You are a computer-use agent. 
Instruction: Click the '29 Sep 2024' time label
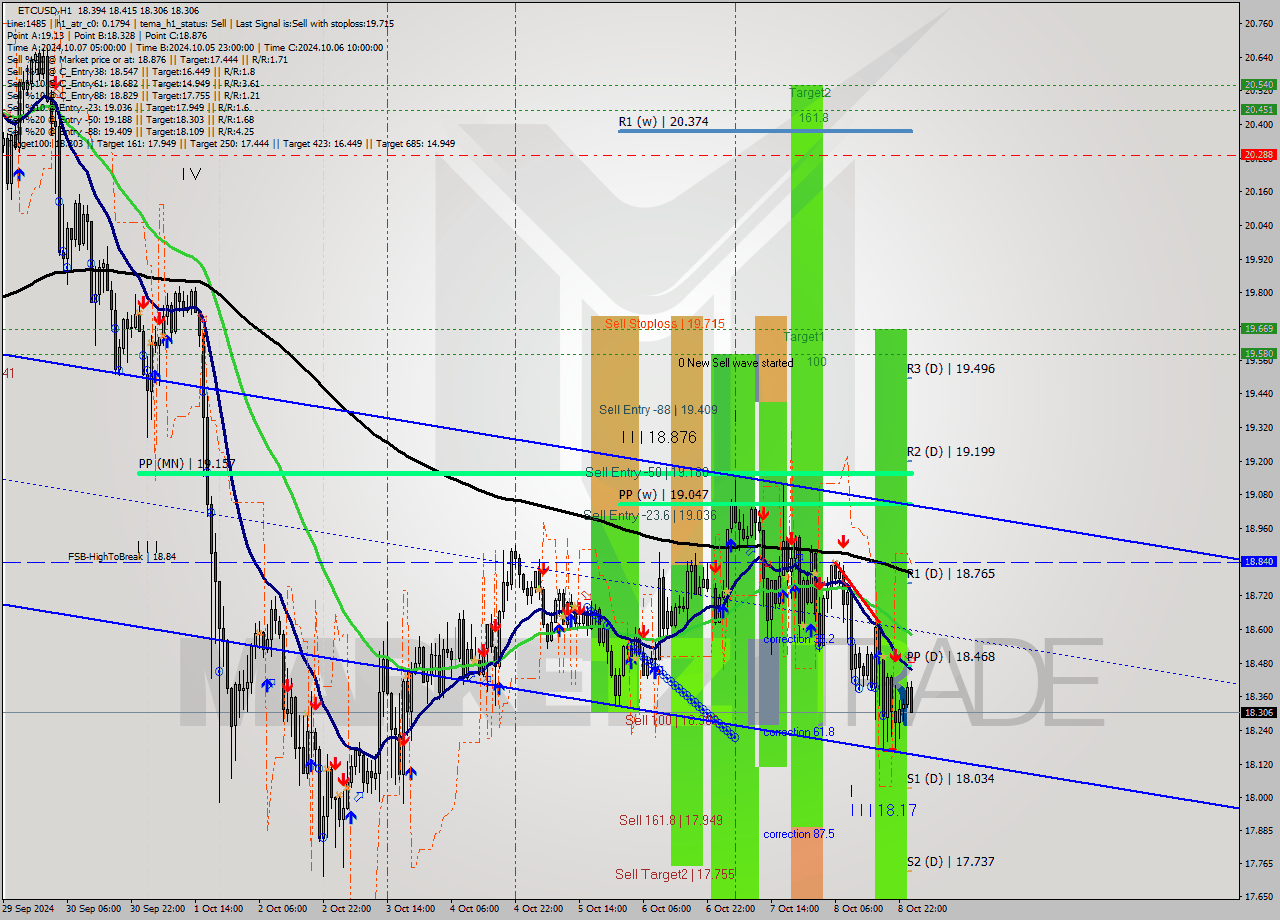(x=27, y=909)
